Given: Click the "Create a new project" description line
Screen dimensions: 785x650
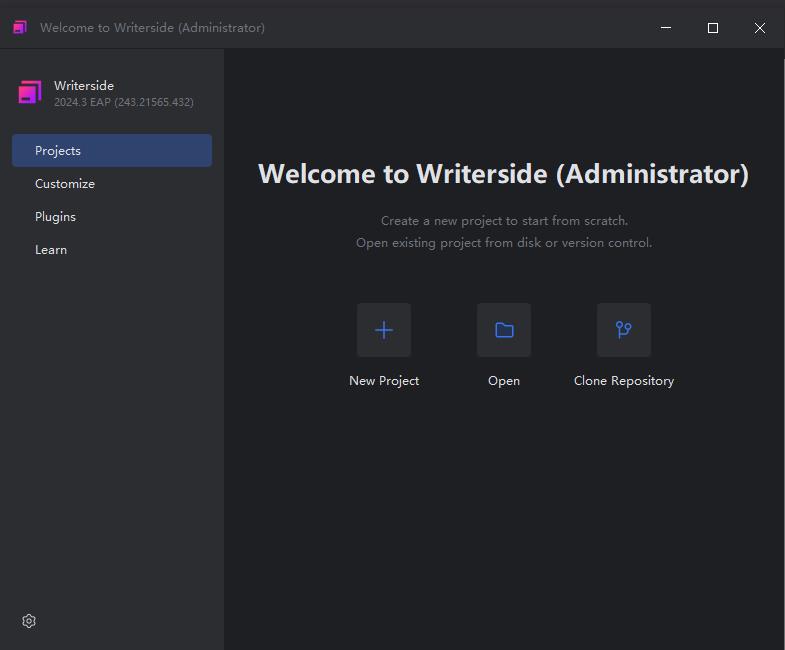Looking at the screenshot, I should pos(504,221).
